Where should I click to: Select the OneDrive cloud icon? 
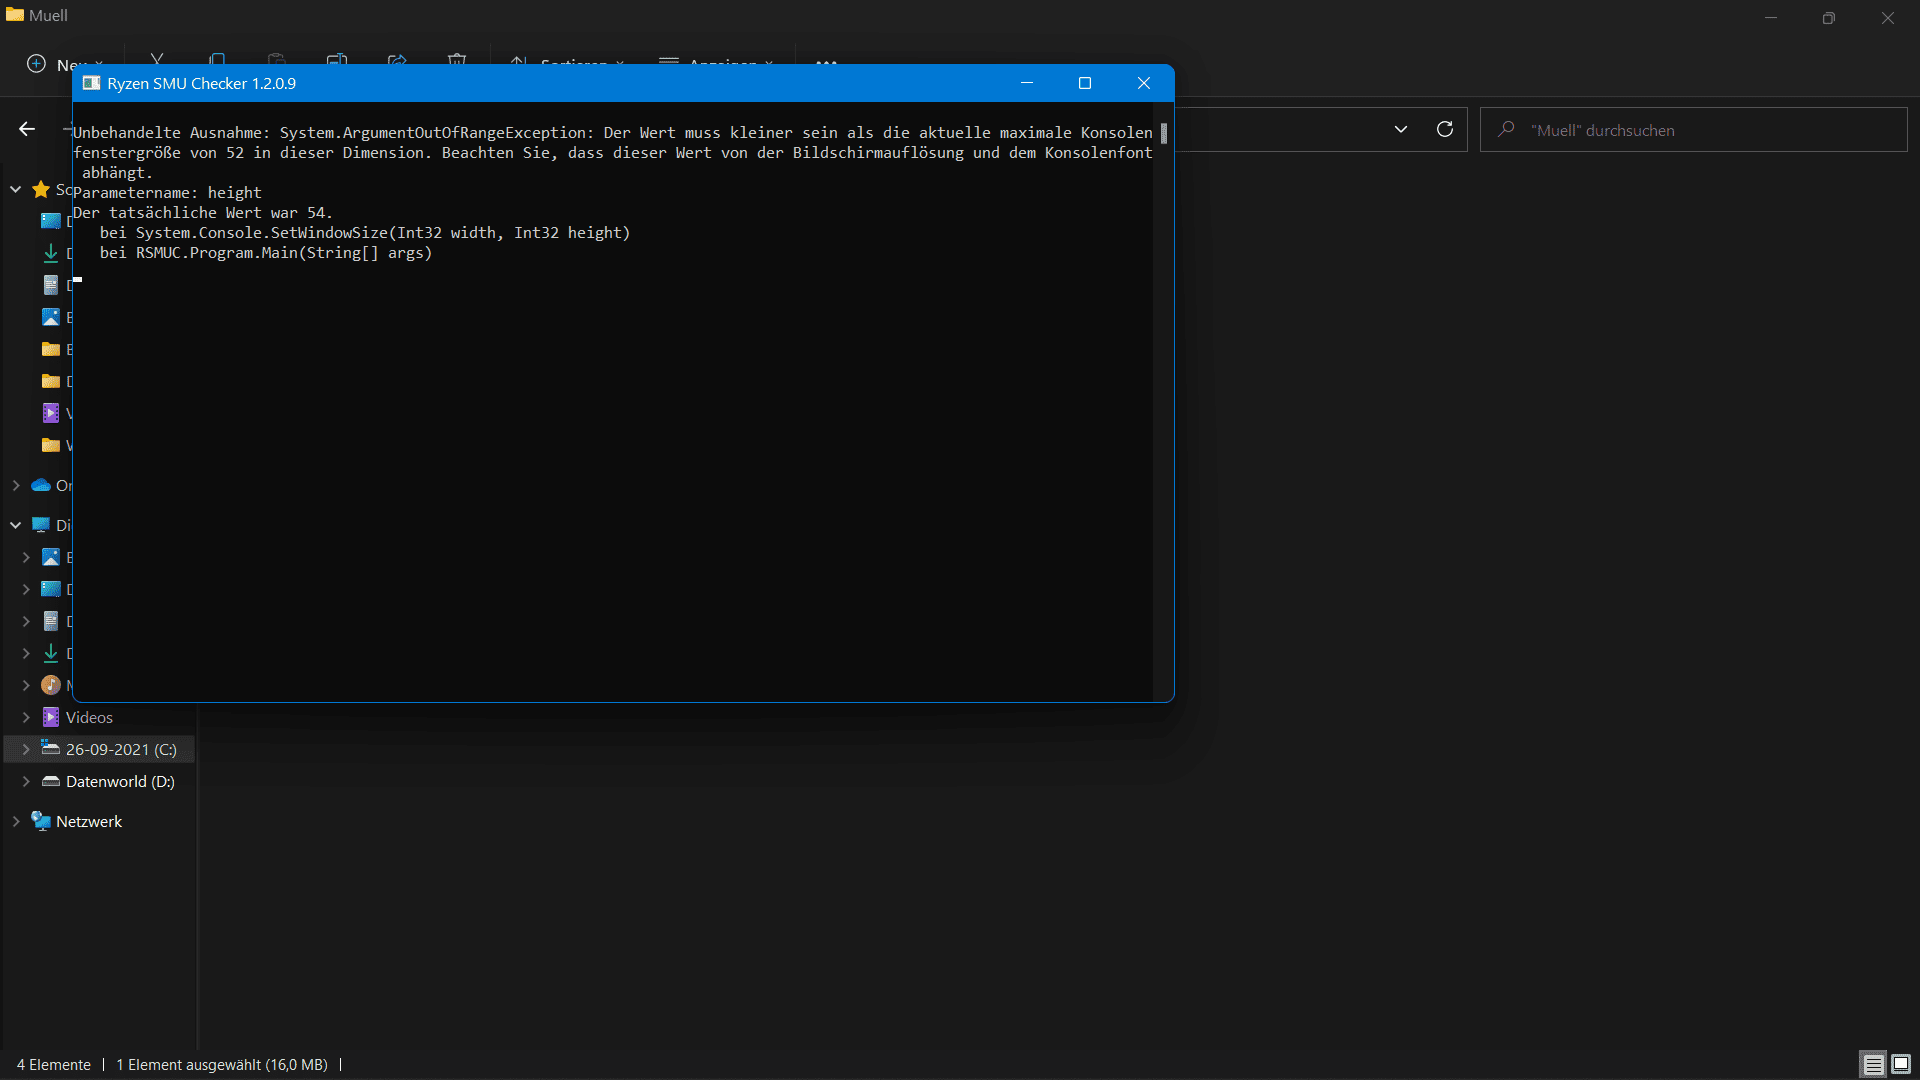point(41,485)
